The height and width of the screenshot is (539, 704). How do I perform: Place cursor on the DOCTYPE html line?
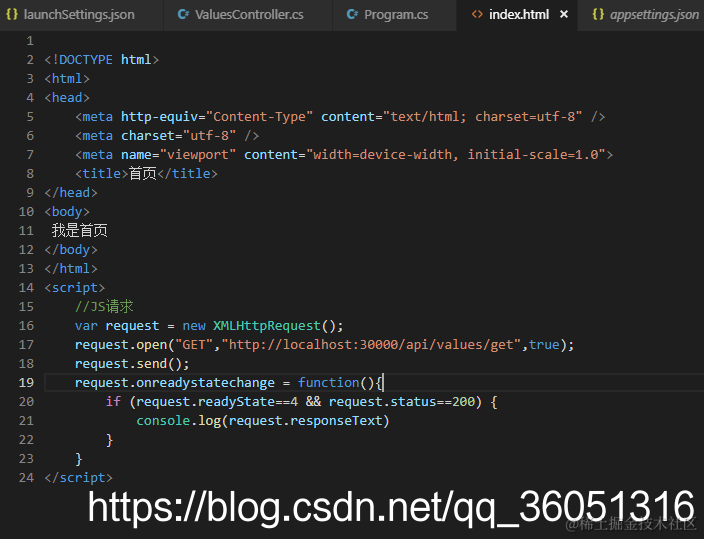102,60
